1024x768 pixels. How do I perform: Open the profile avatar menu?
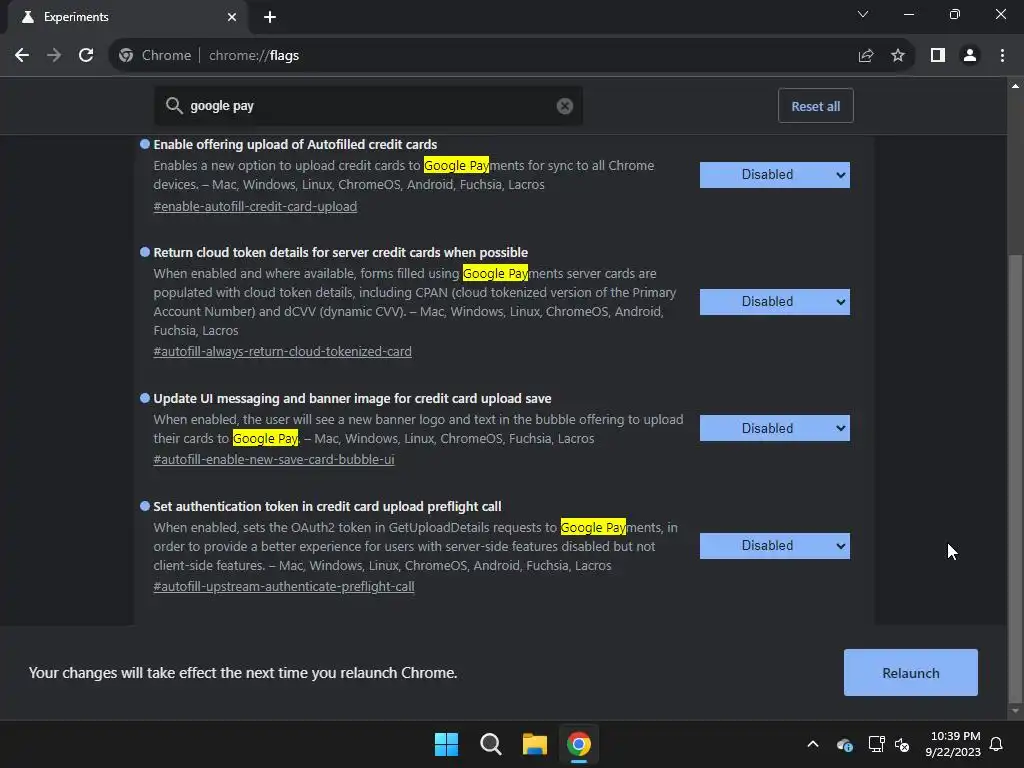pos(970,56)
